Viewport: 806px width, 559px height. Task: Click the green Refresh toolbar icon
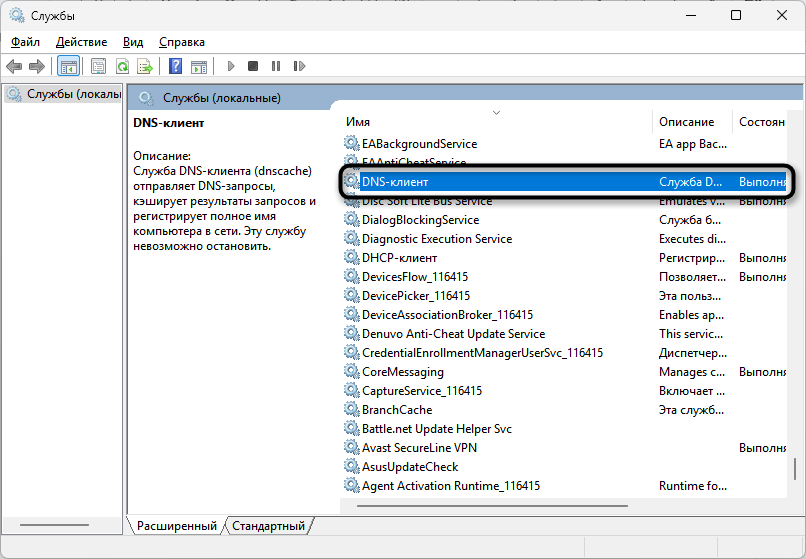coord(122,66)
